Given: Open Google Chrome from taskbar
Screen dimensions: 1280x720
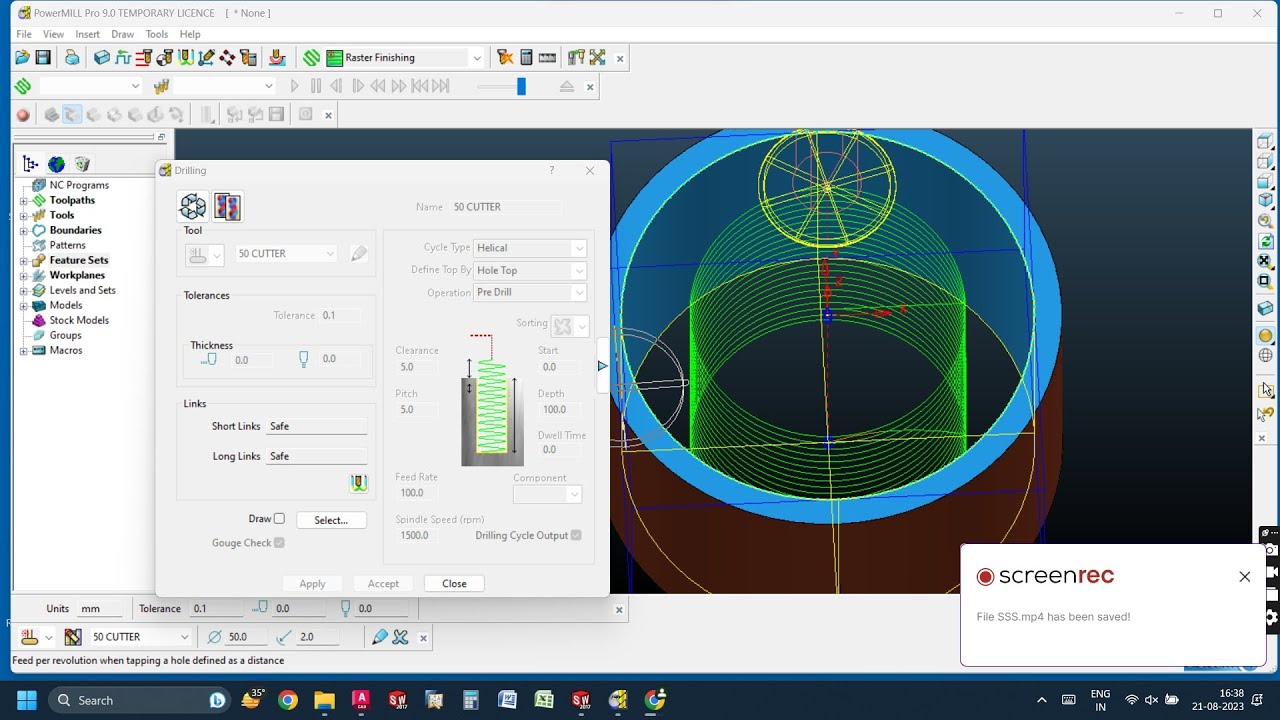Looking at the screenshot, I should (288, 700).
